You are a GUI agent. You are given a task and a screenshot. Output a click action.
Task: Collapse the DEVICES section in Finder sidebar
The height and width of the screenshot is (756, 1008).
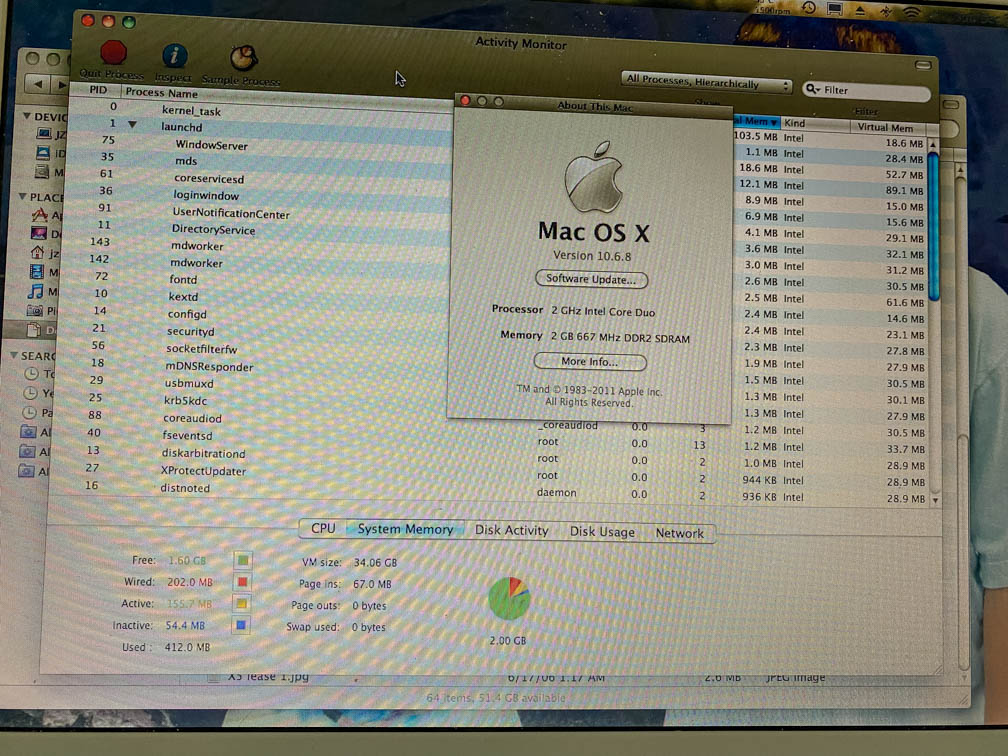[26, 116]
